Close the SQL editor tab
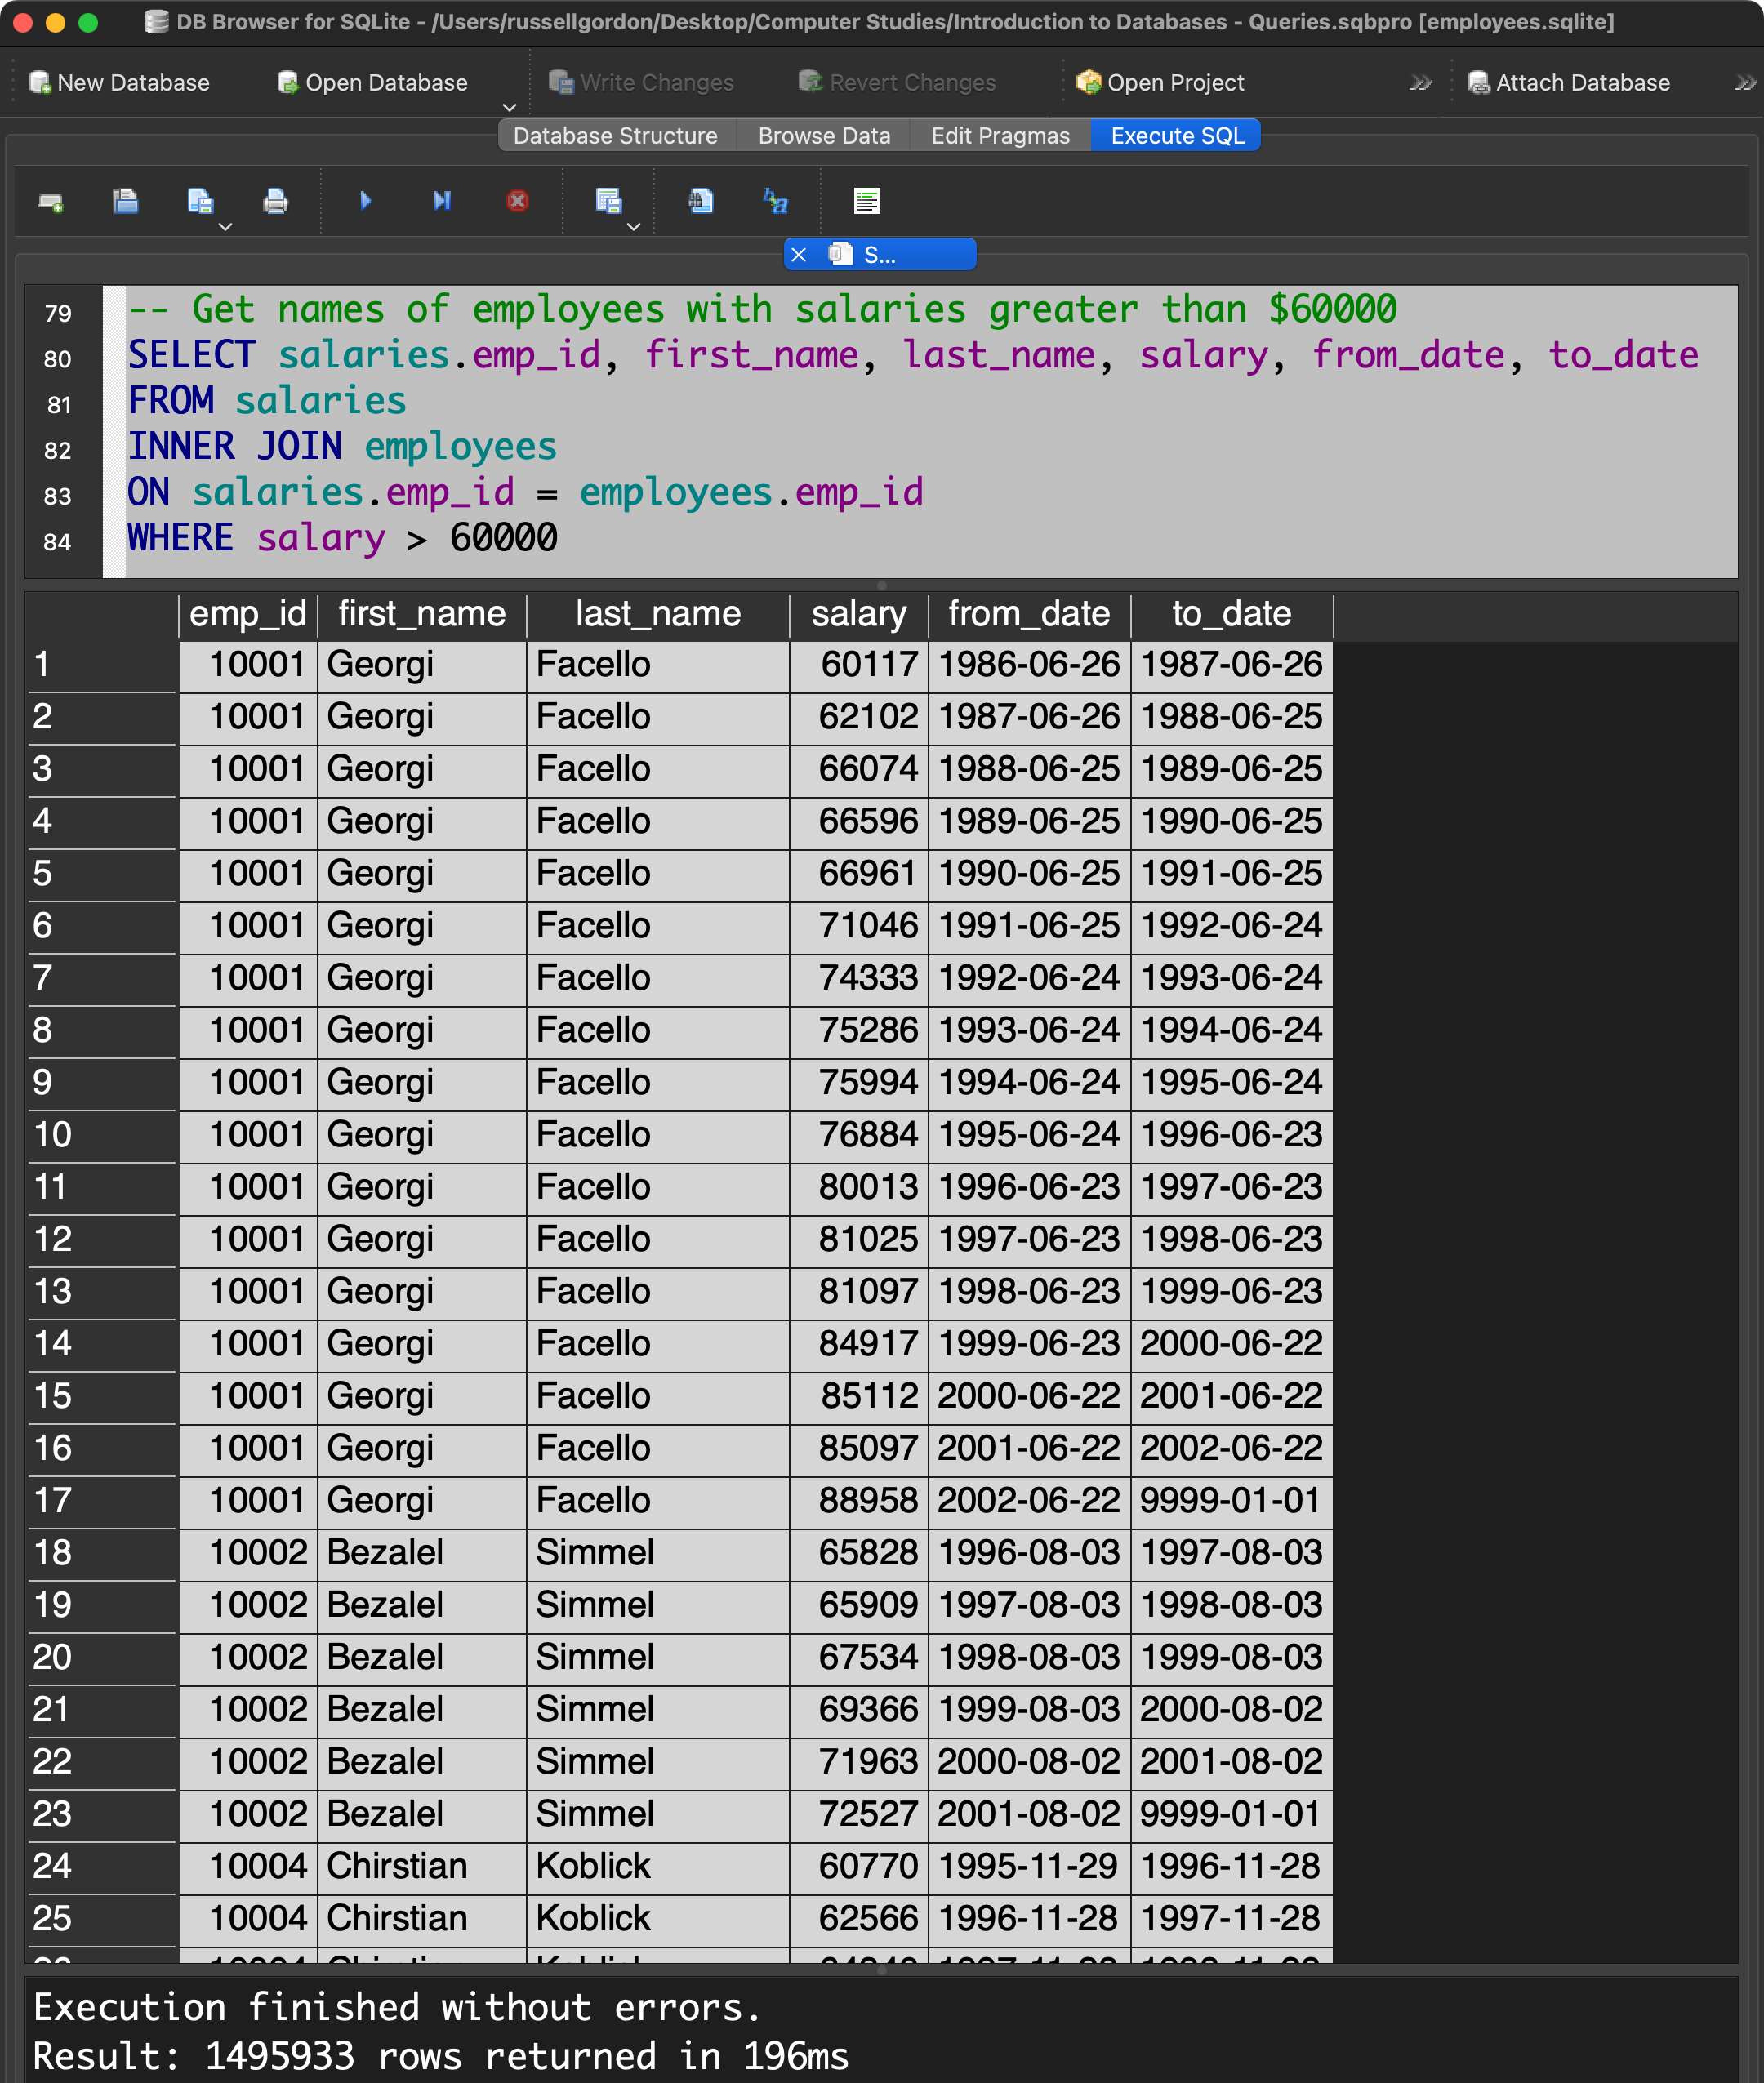The image size is (1764, 2083). (x=798, y=255)
